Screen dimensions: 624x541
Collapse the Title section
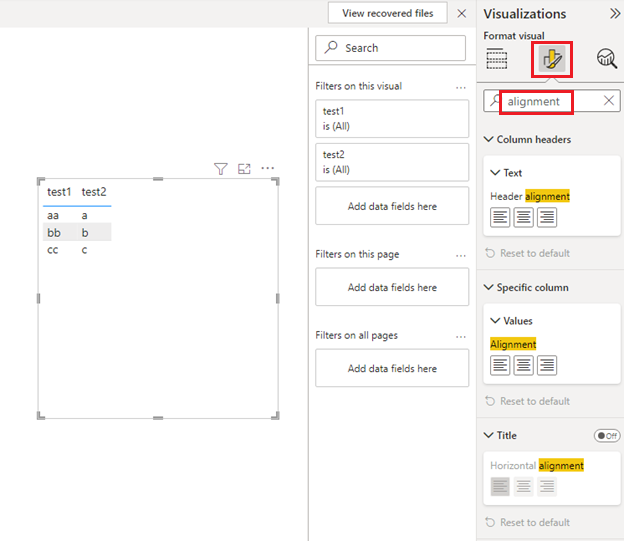tap(488, 436)
